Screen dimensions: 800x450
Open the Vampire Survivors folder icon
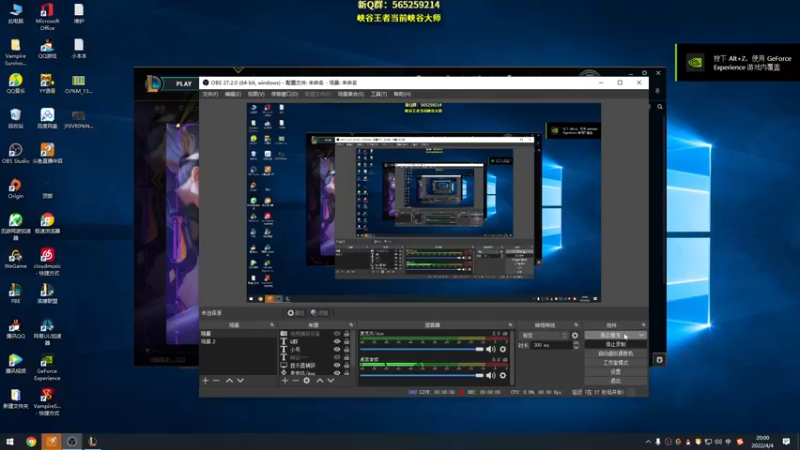click(x=15, y=52)
